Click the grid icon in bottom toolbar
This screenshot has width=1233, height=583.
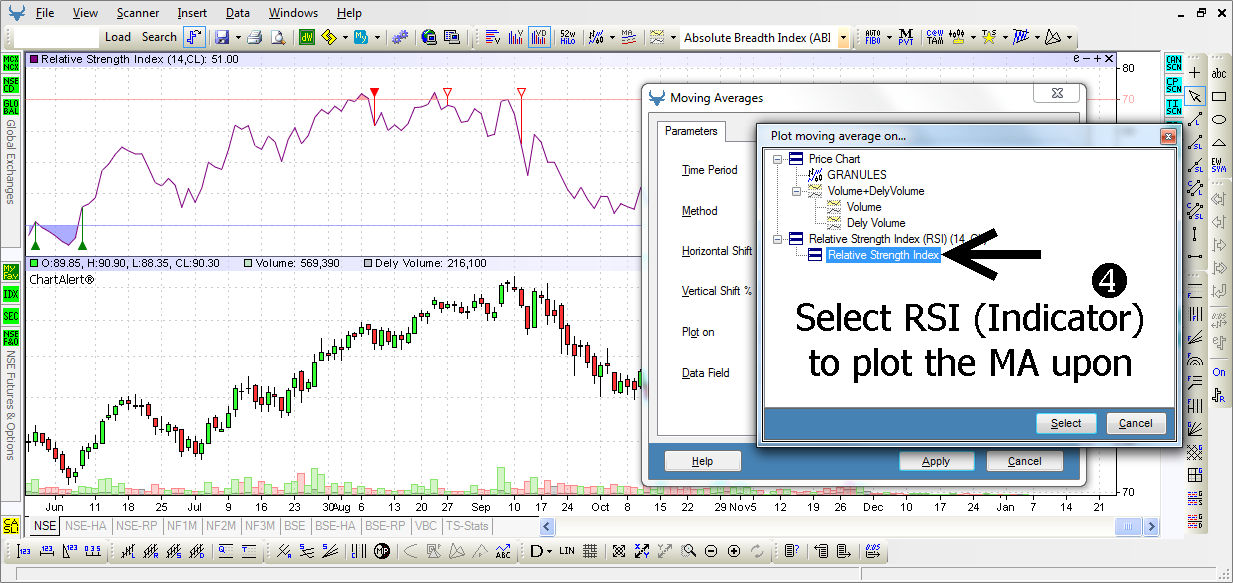pyautogui.click(x=590, y=551)
